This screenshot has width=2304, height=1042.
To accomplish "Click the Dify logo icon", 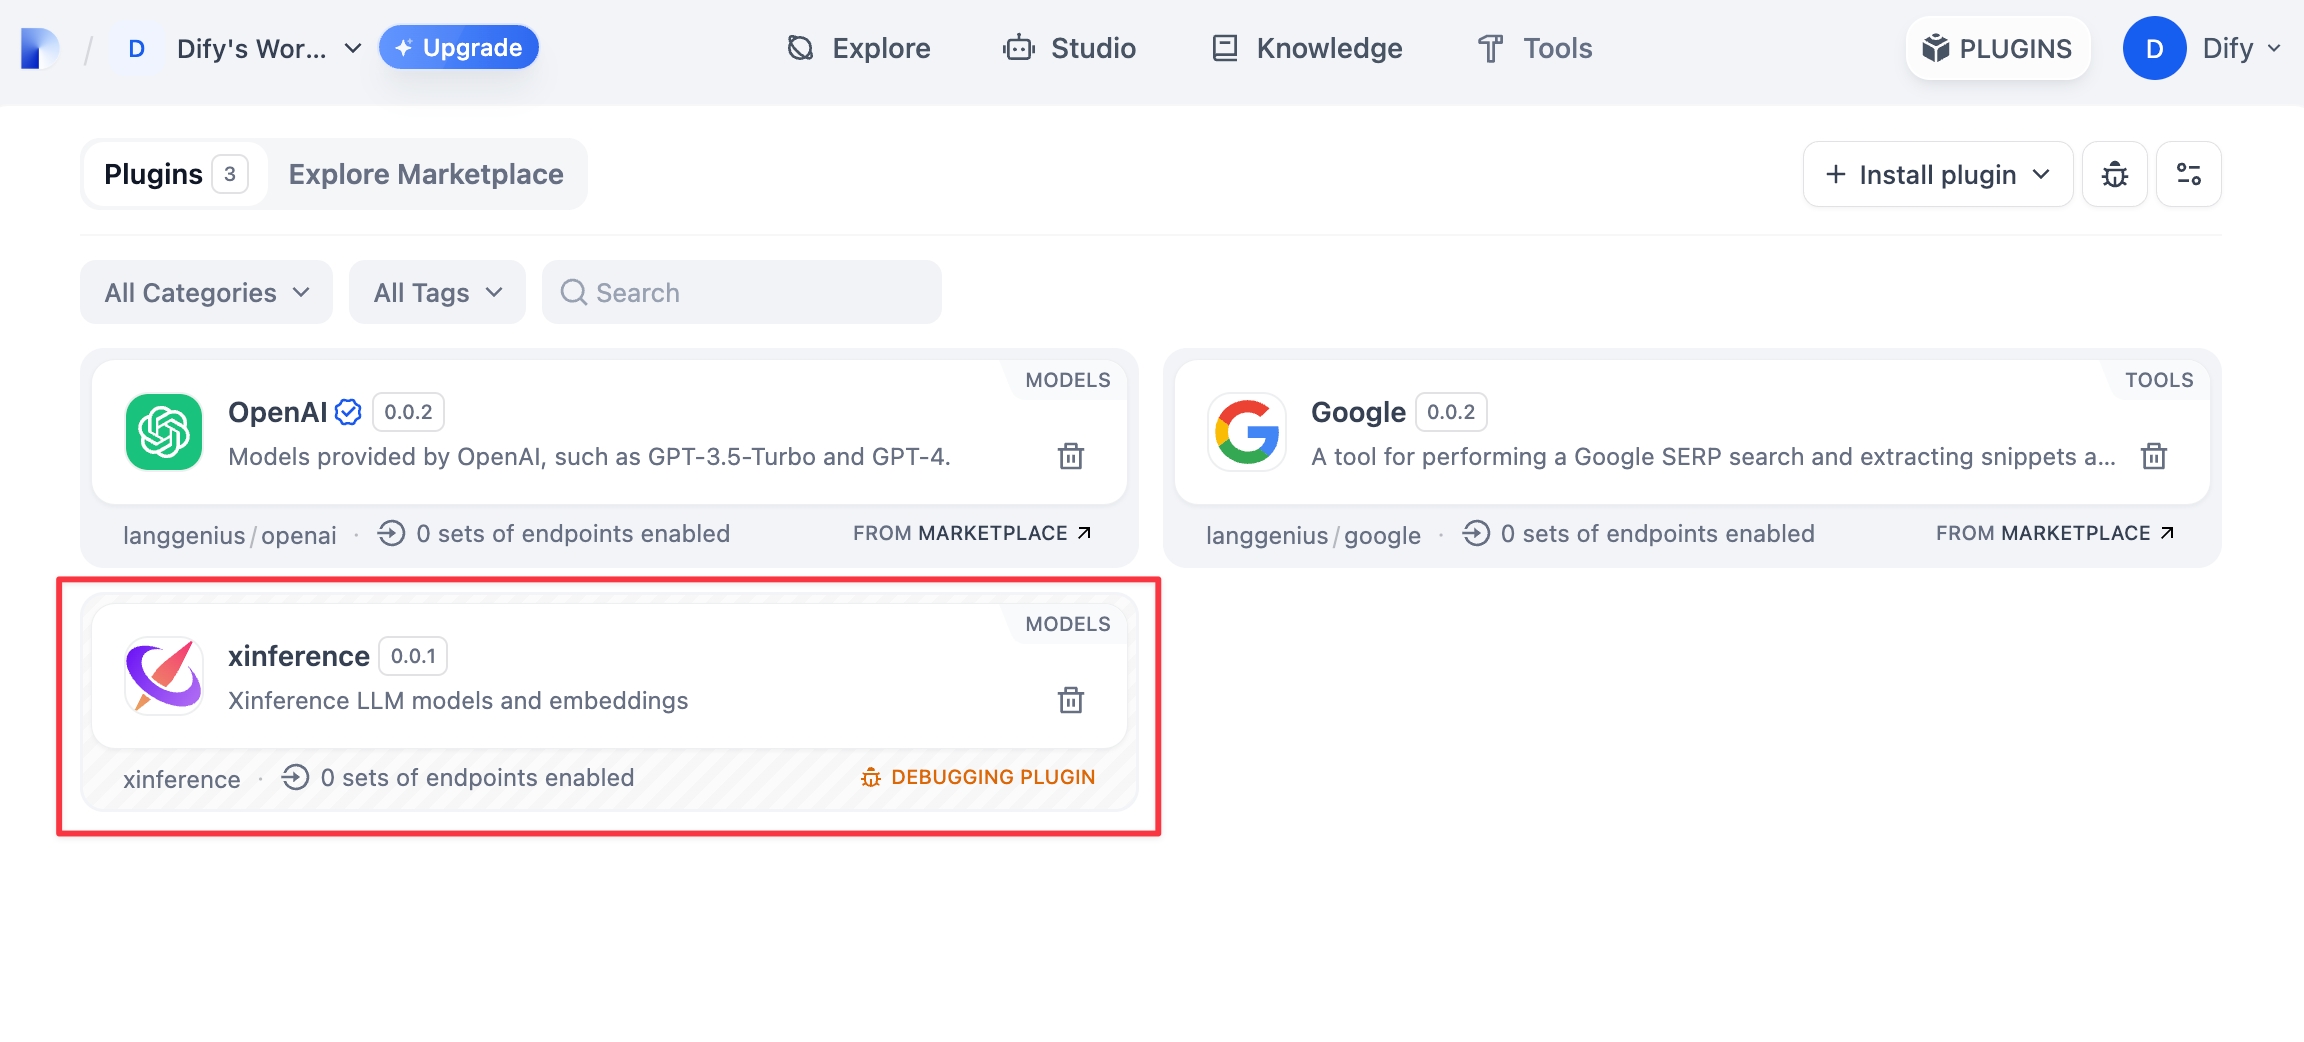I will pyautogui.click(x=40, y=48).
